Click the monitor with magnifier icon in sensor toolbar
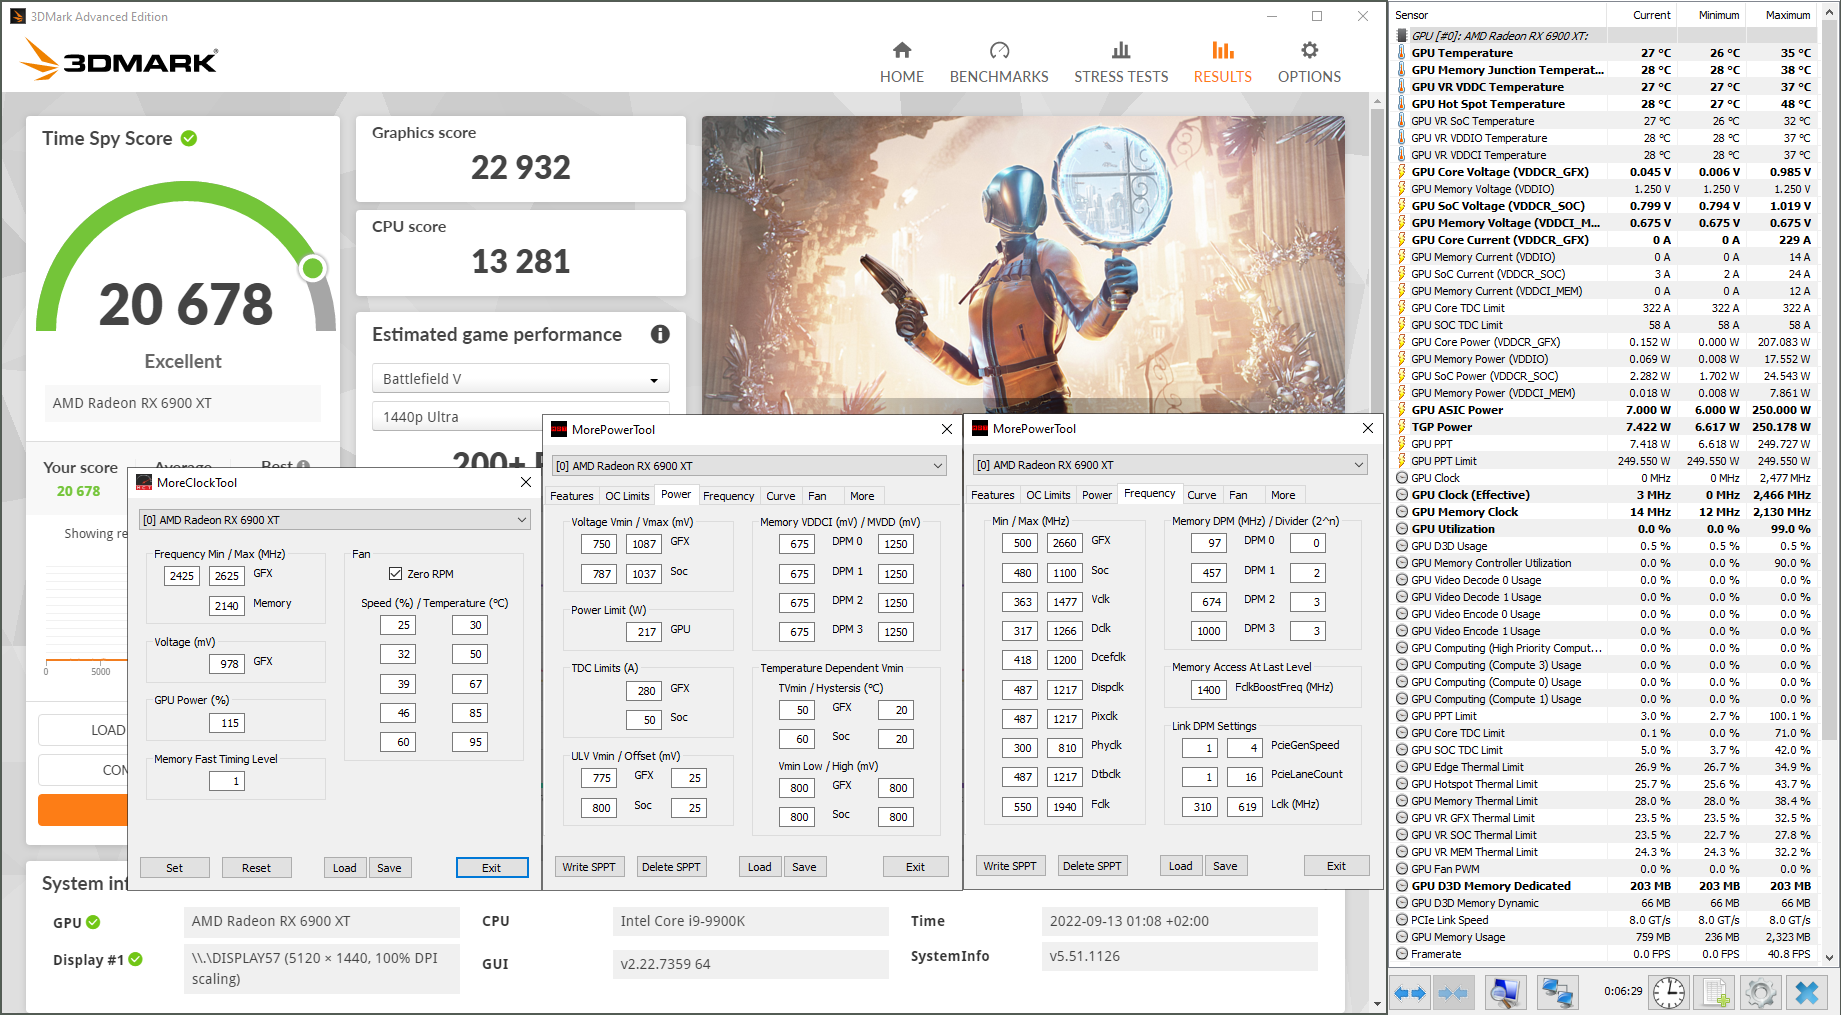 point(1504,993)
